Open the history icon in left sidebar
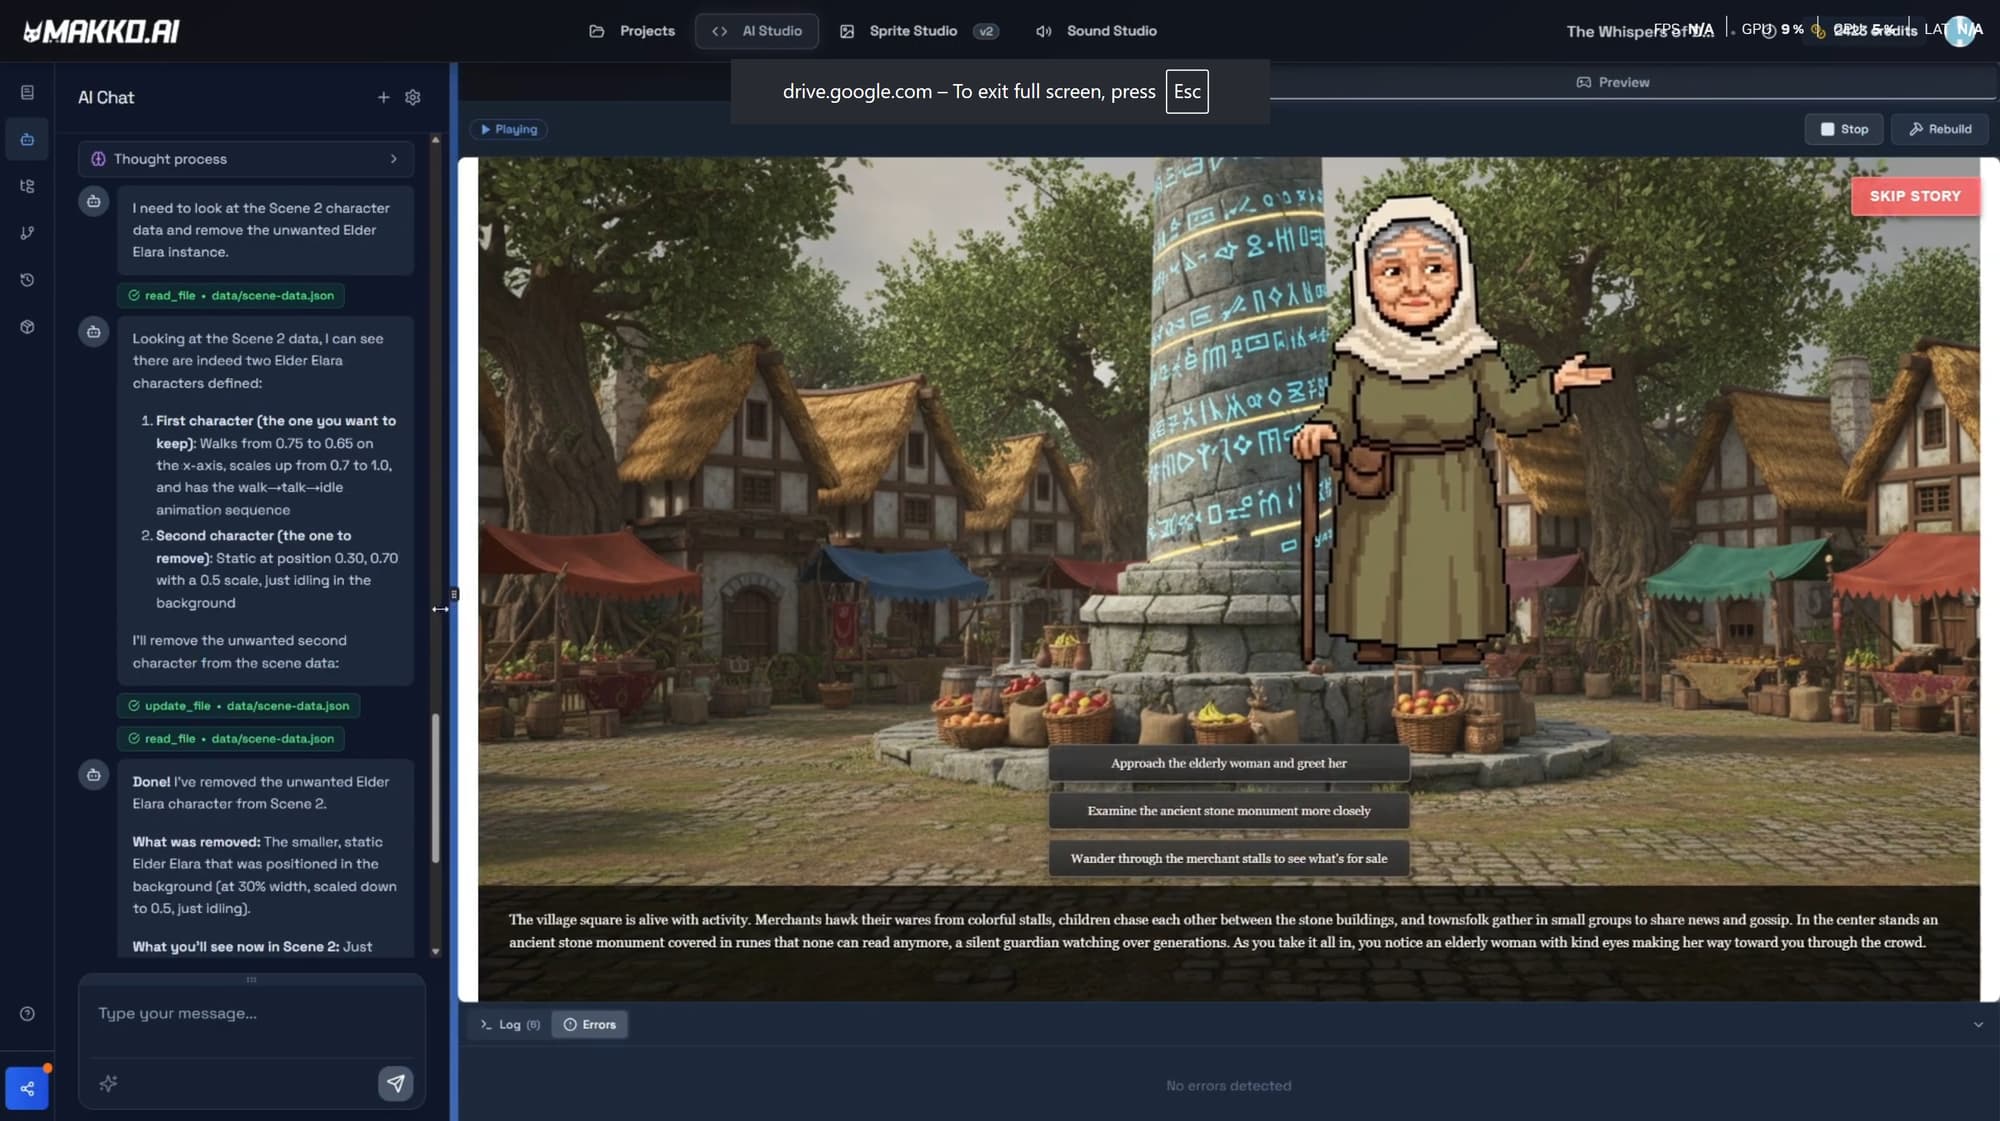This screenshot has width=2000, height=1121. tap(27, 280)
